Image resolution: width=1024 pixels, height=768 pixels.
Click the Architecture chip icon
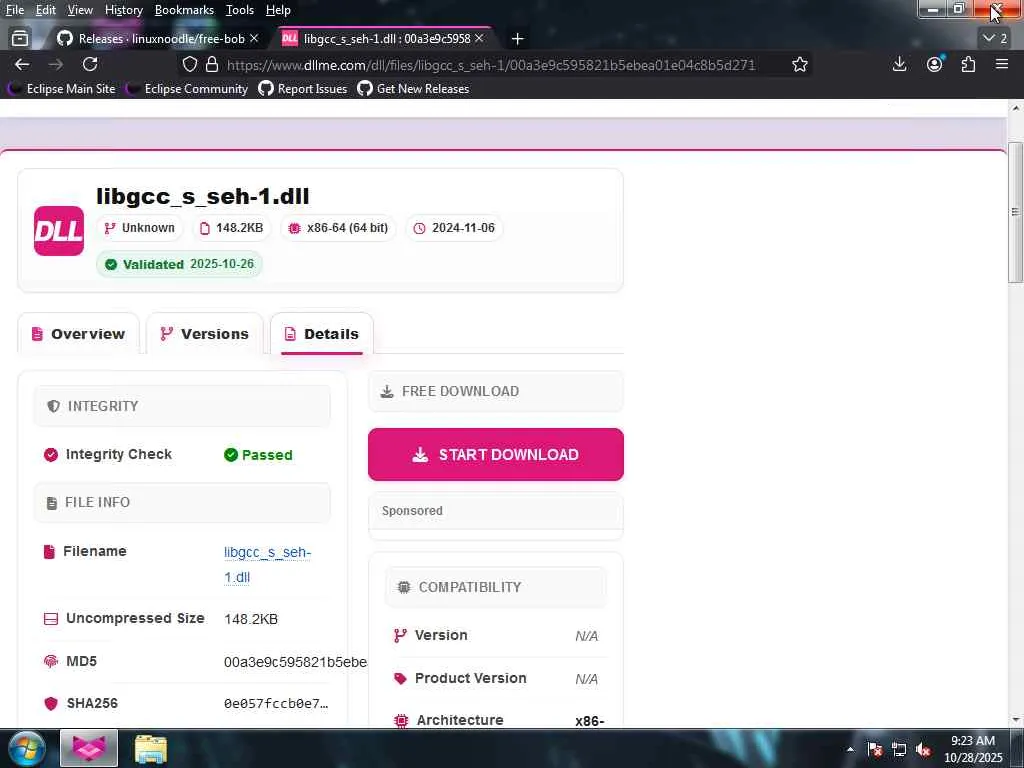[401, 720]
